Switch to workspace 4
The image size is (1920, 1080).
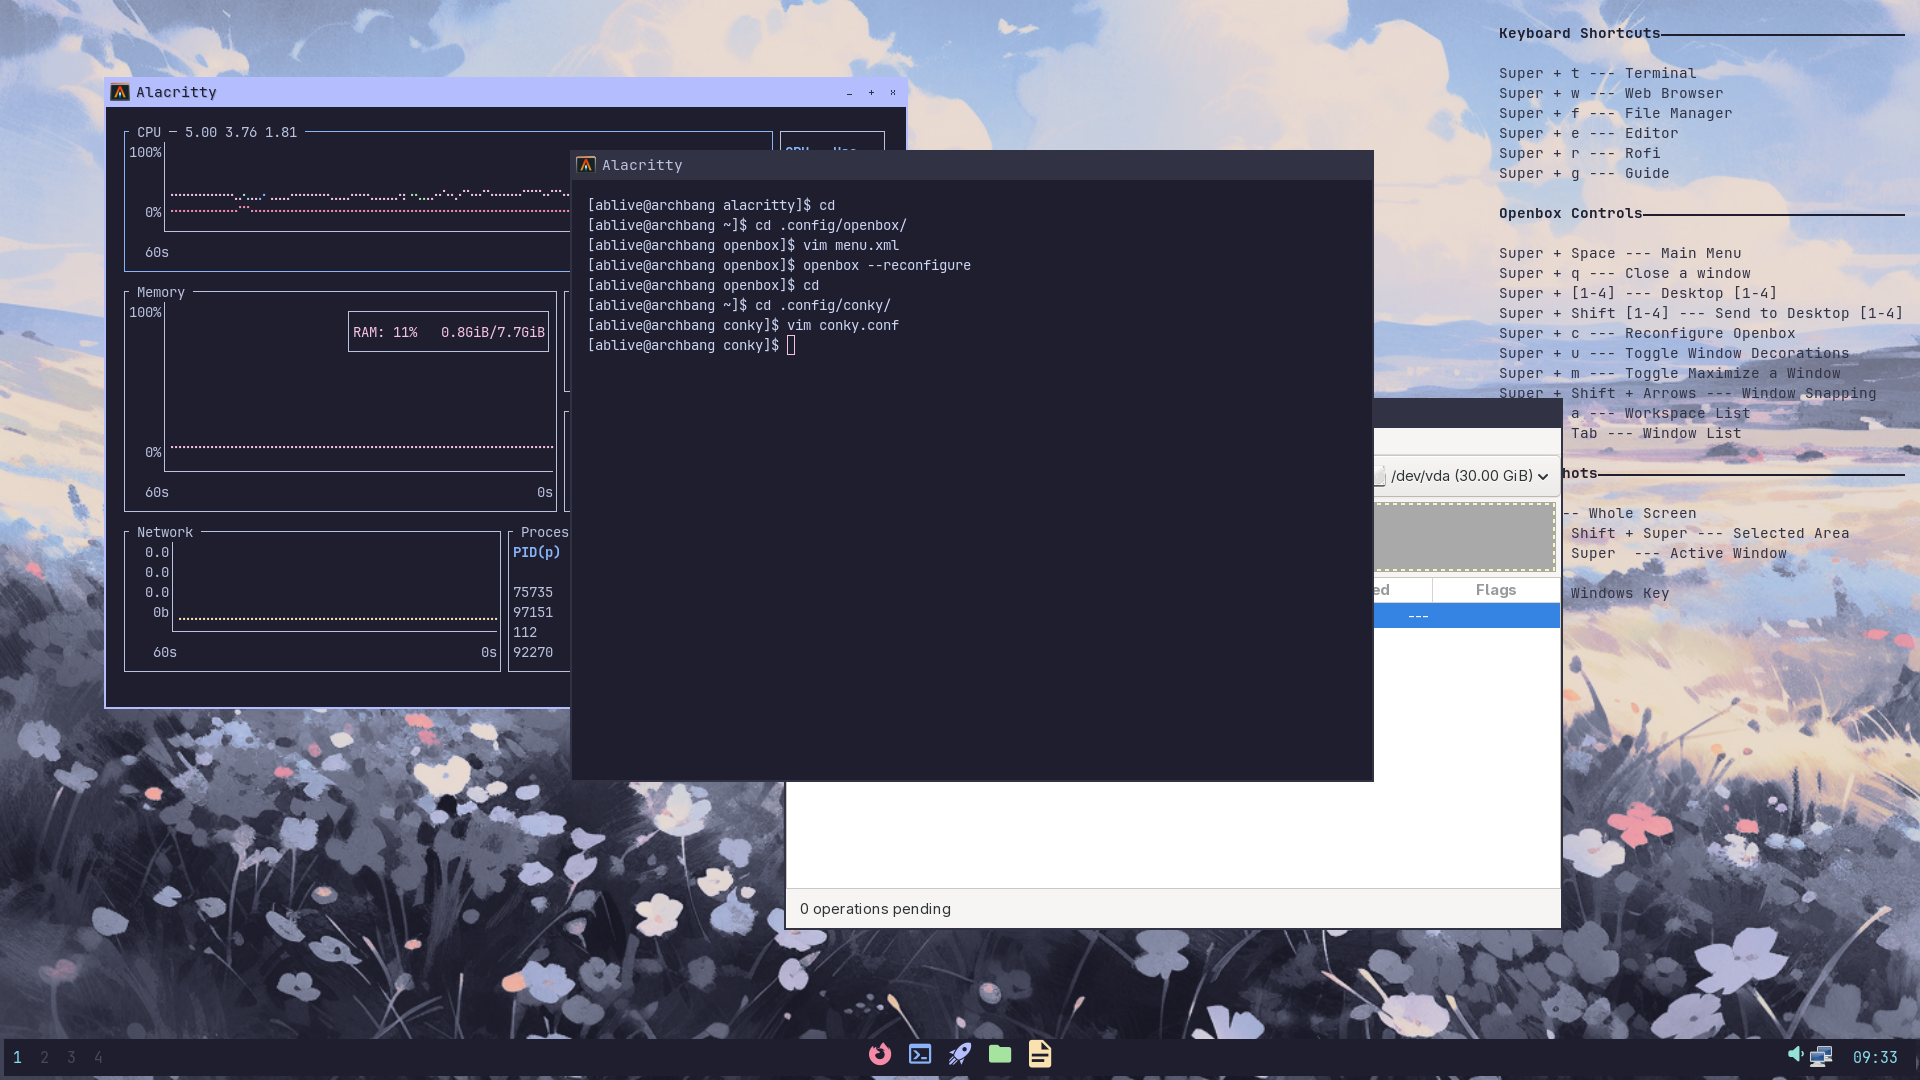[x=98, y=1057]
